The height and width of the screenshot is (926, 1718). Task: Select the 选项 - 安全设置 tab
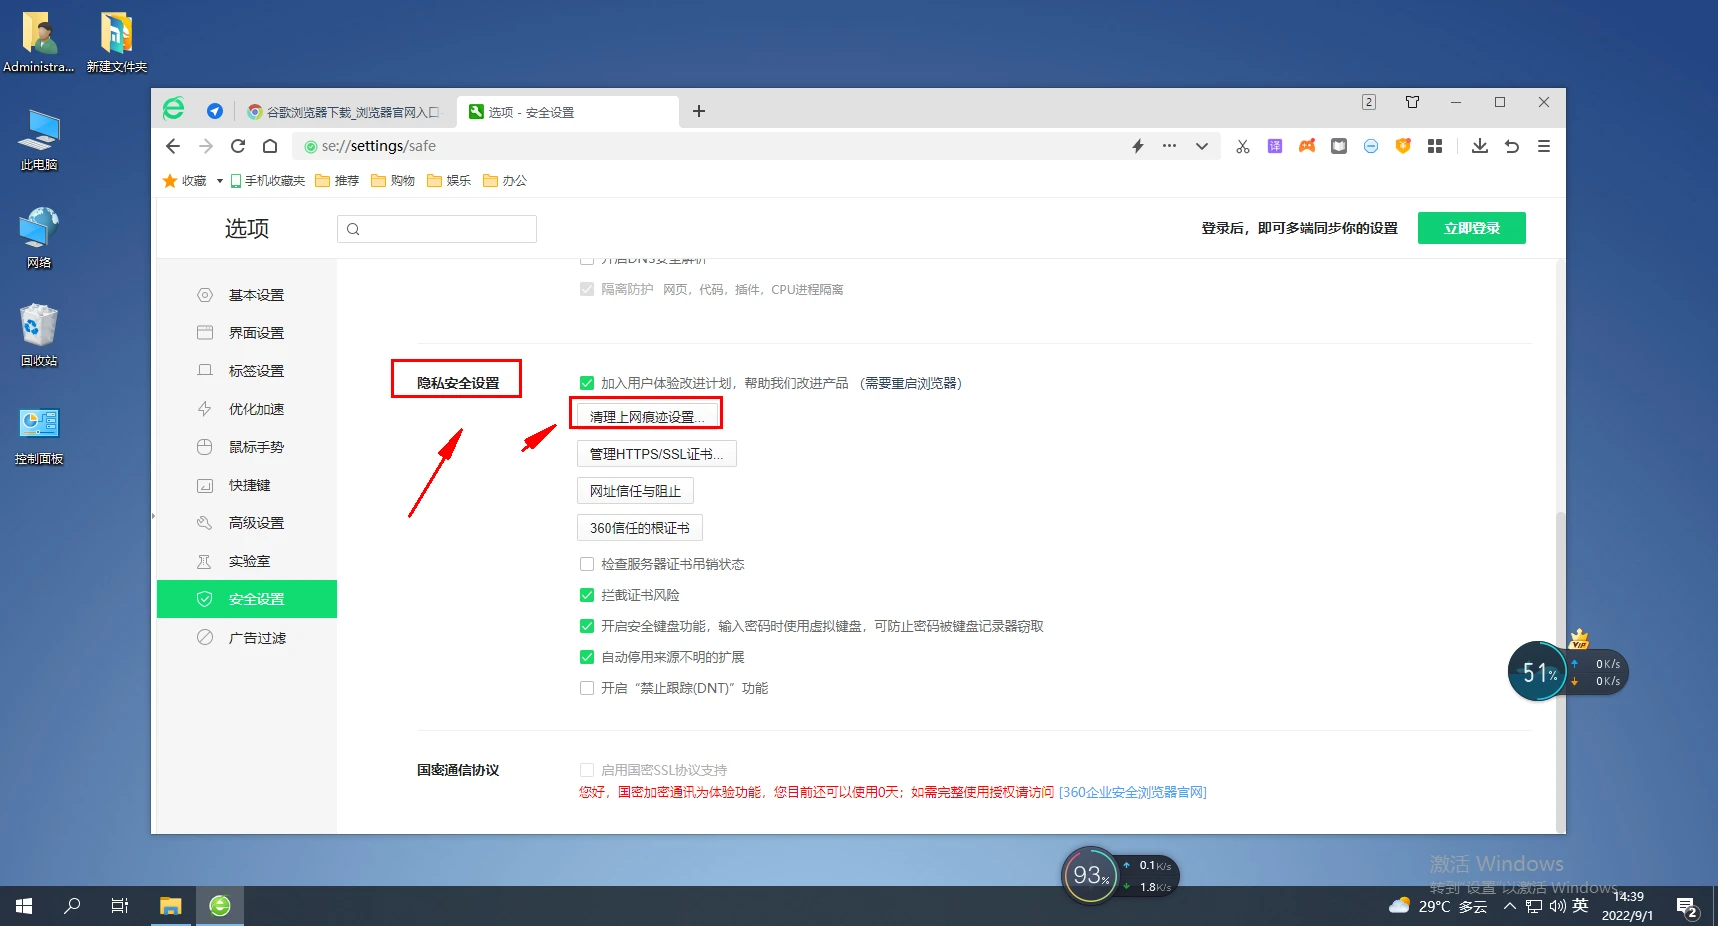[x=567, y=112]
